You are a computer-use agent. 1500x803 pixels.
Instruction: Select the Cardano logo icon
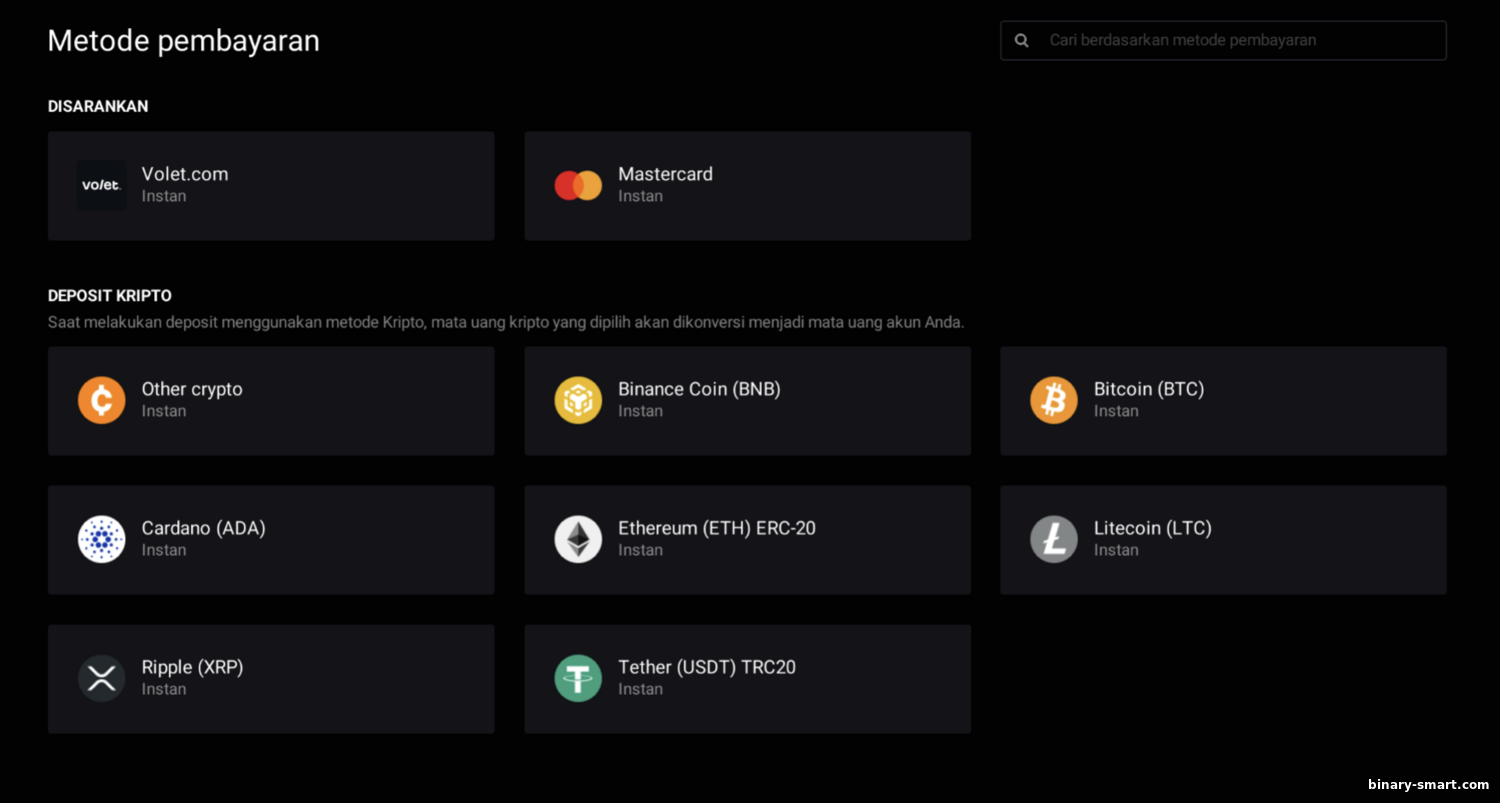click(101, 539)
